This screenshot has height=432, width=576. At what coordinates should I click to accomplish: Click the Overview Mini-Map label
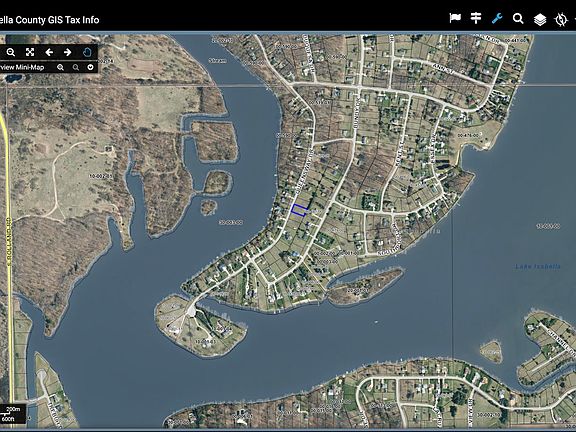[22, 67]
